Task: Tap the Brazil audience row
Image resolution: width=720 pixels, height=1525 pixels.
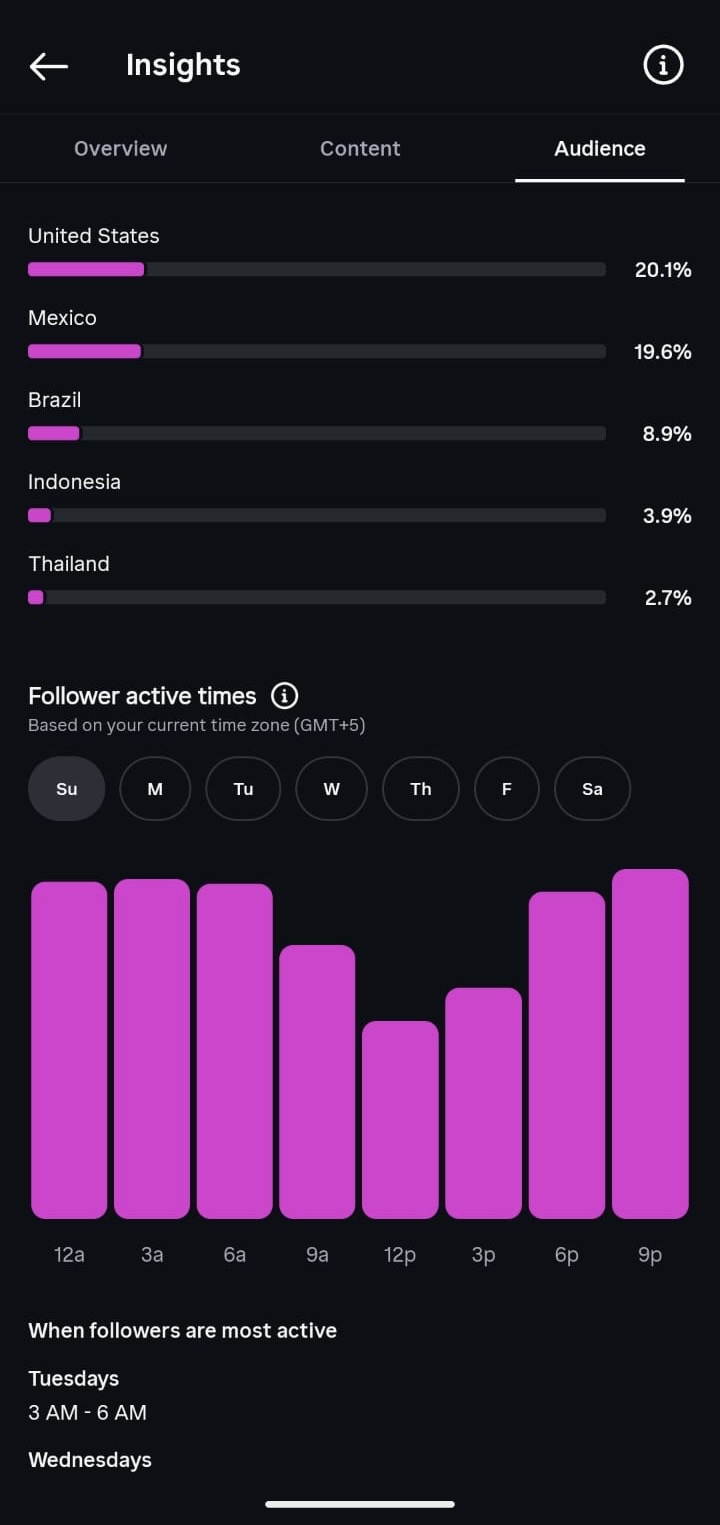Action: click(x=360, y=416)
